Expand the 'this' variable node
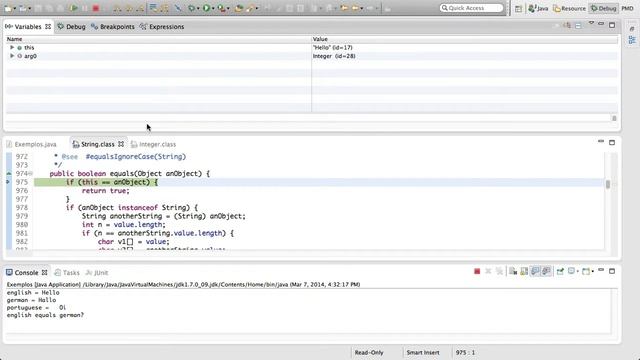Screen dimensions: 640x360 (12, 47)
